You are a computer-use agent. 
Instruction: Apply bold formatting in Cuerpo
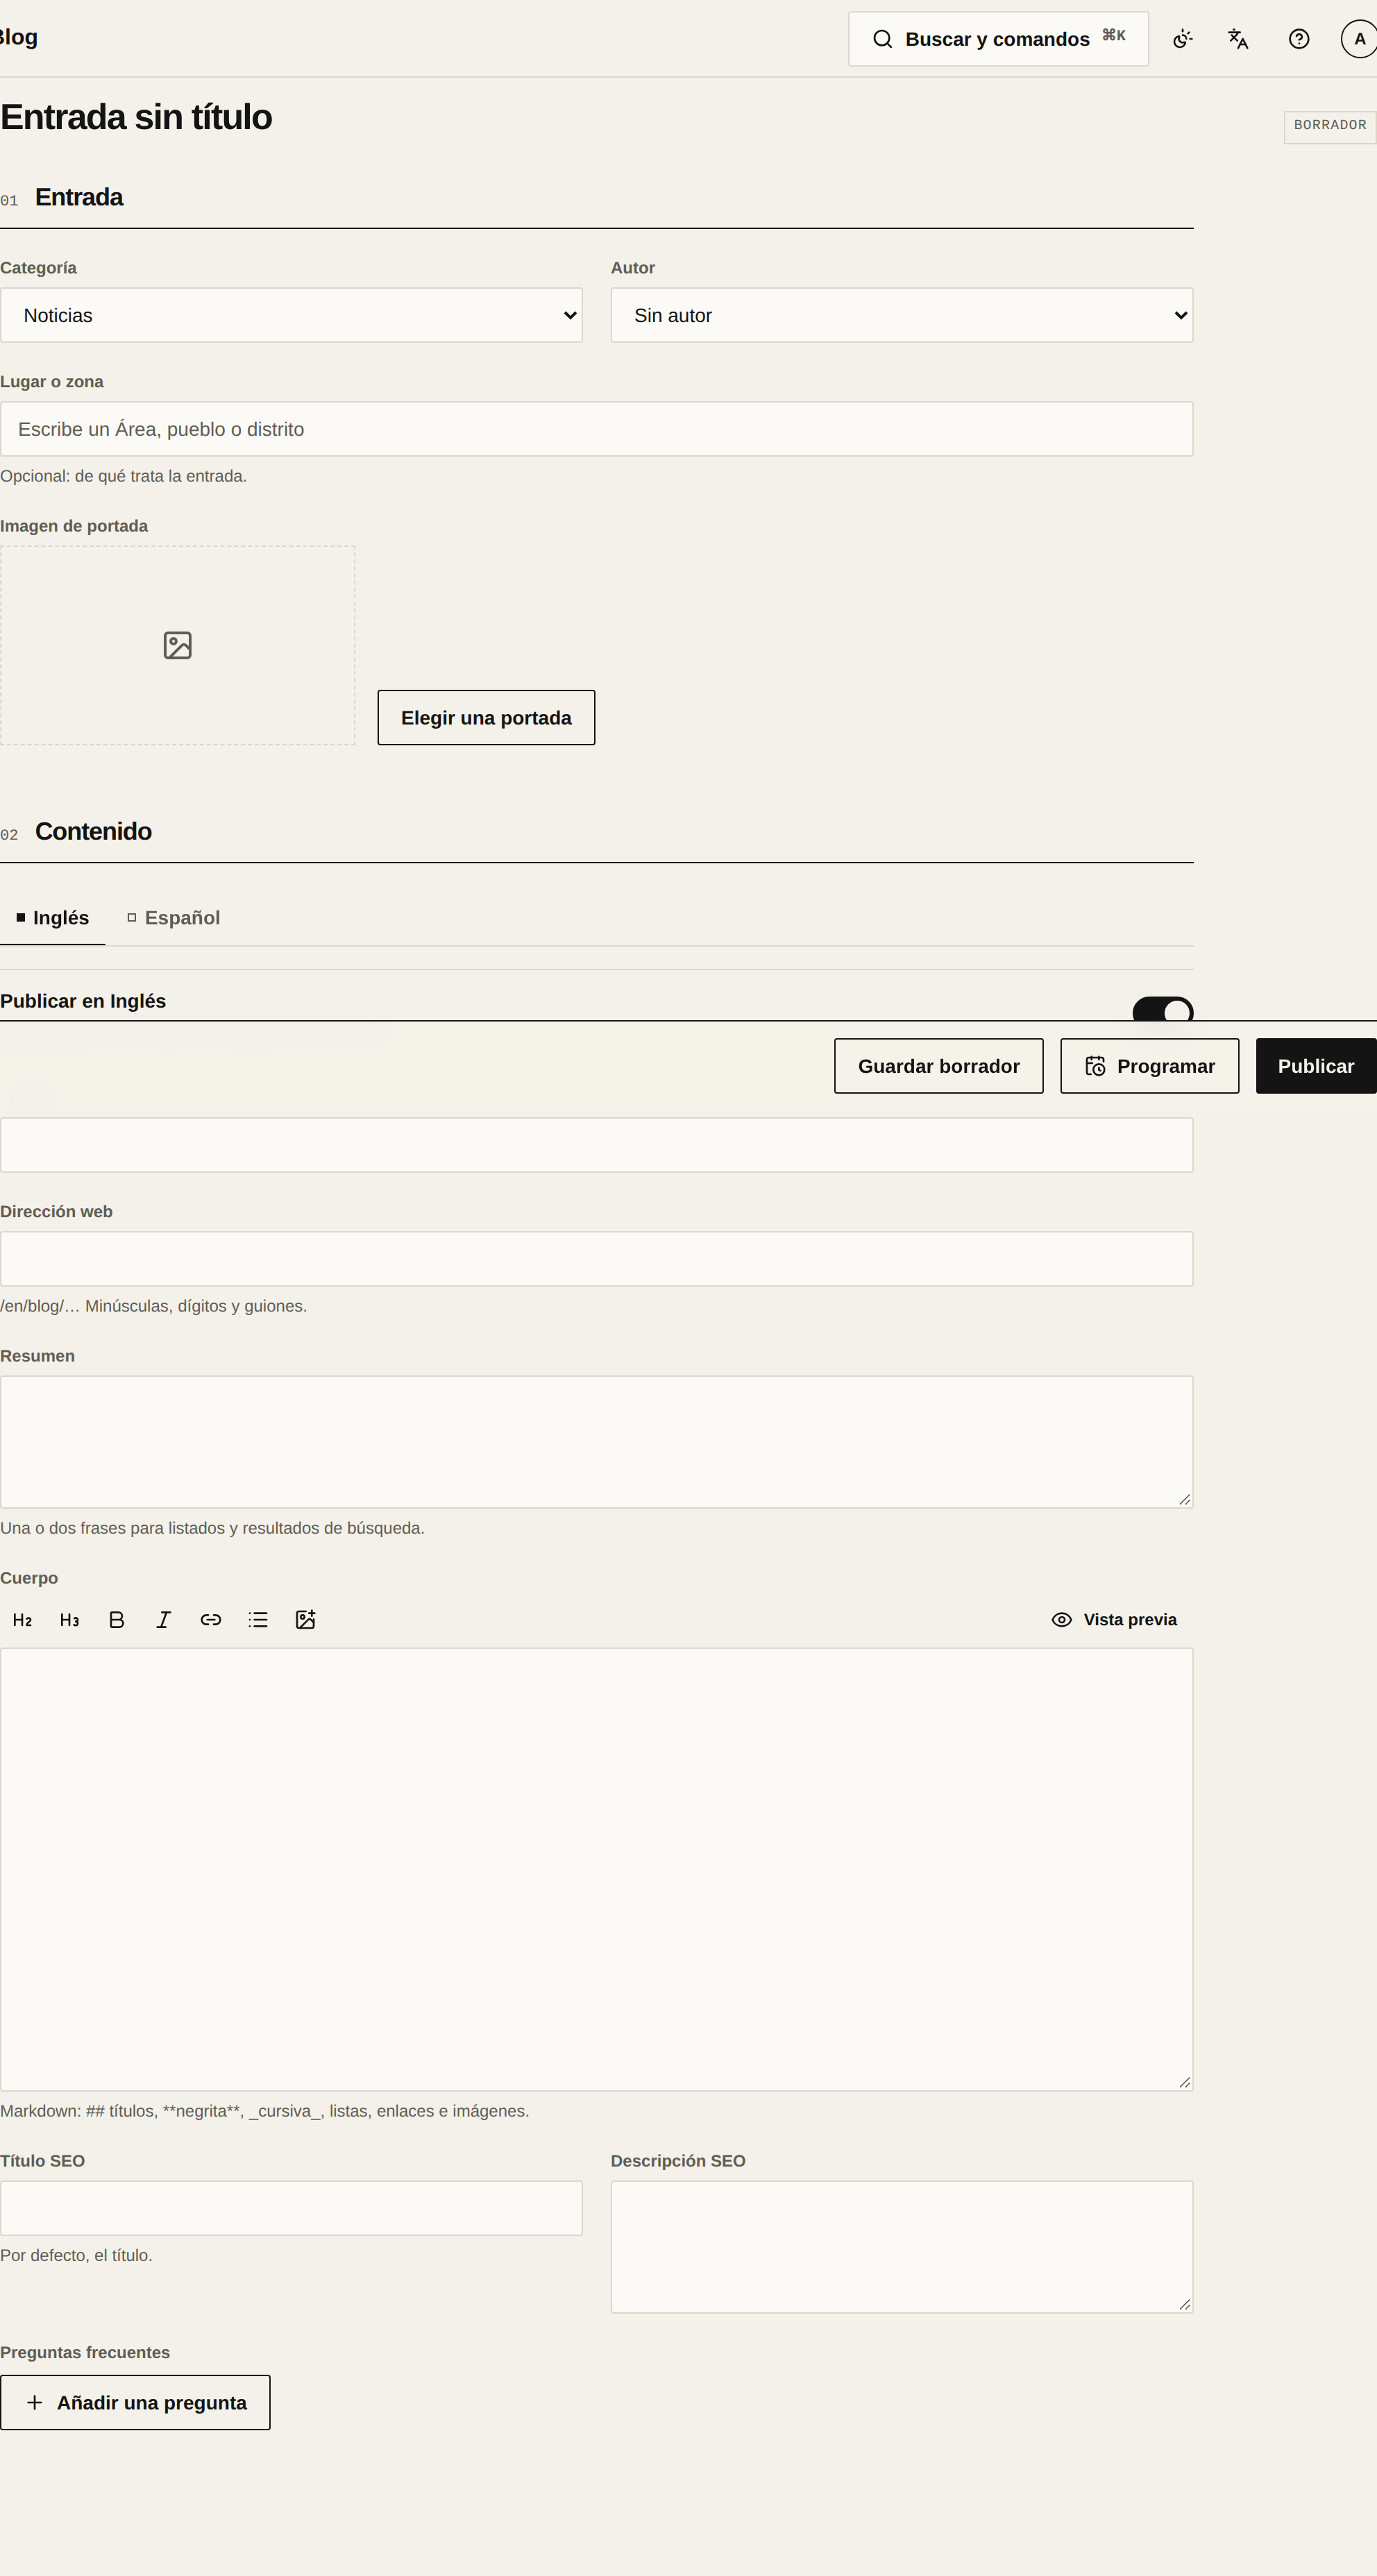pyautogui.click(x=116, y=1620)
